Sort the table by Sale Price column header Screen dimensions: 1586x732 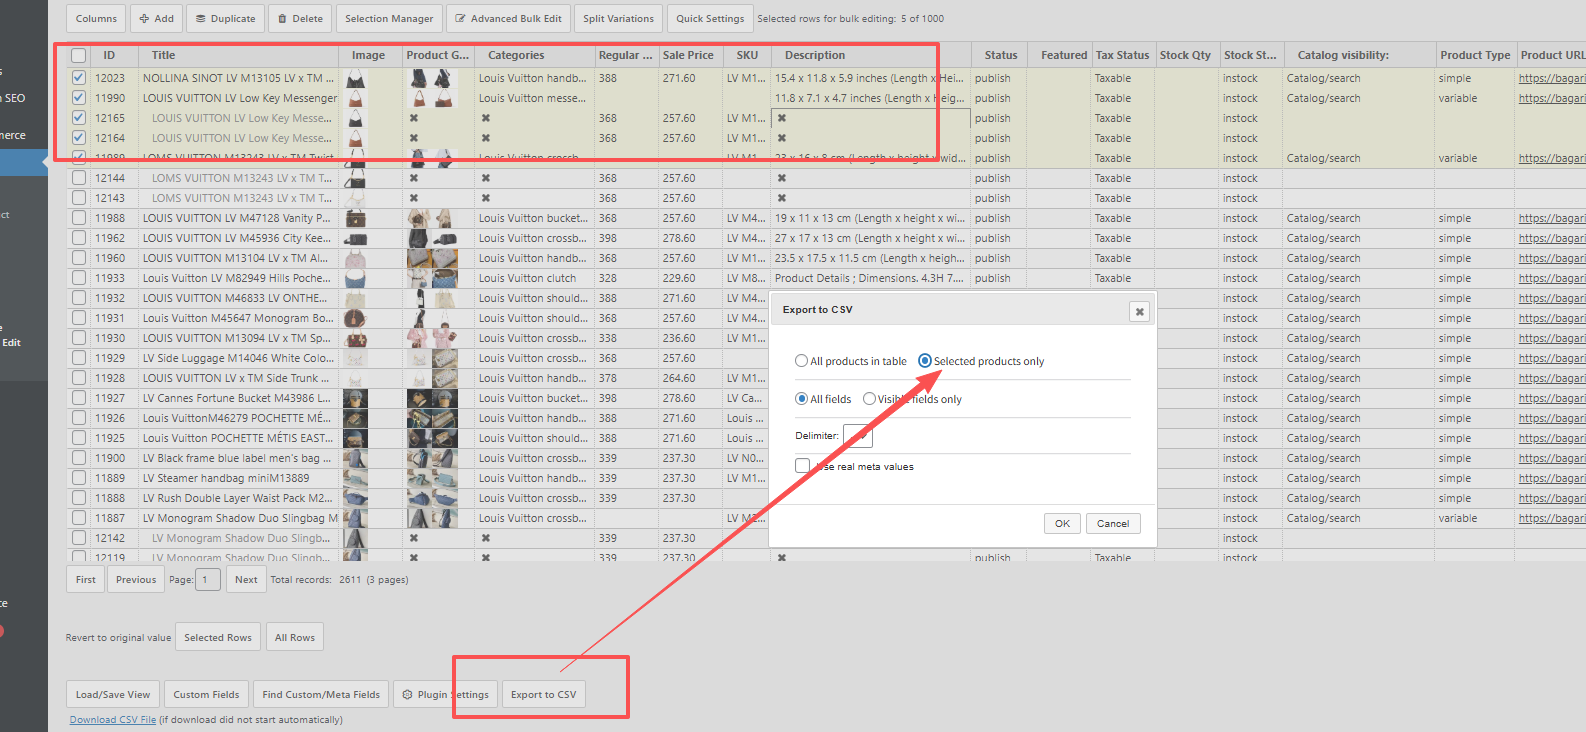point(688,55)
